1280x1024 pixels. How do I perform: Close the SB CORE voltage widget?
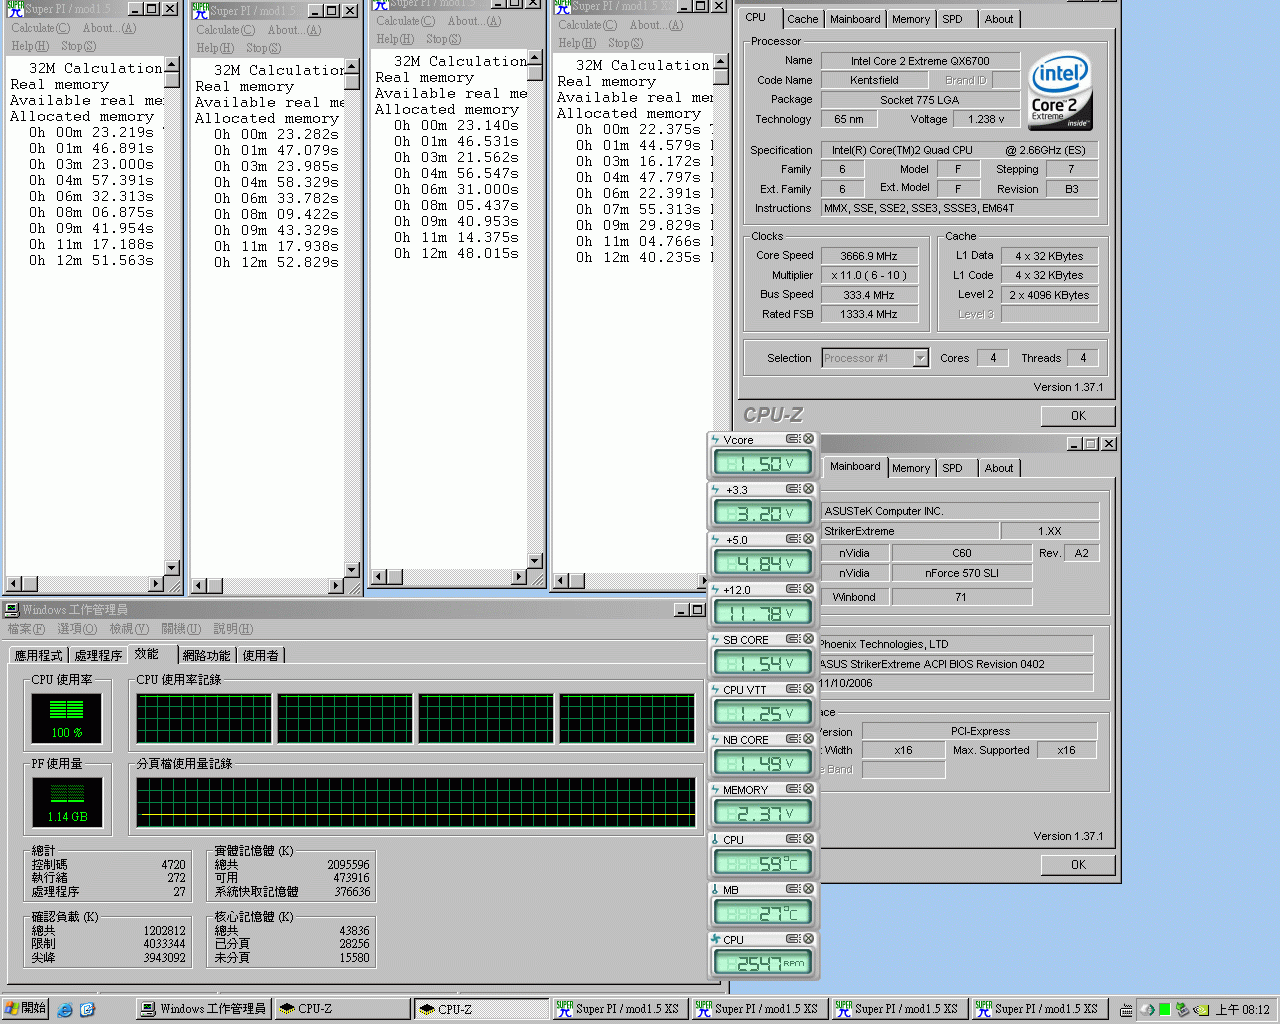tap(808, 639)
